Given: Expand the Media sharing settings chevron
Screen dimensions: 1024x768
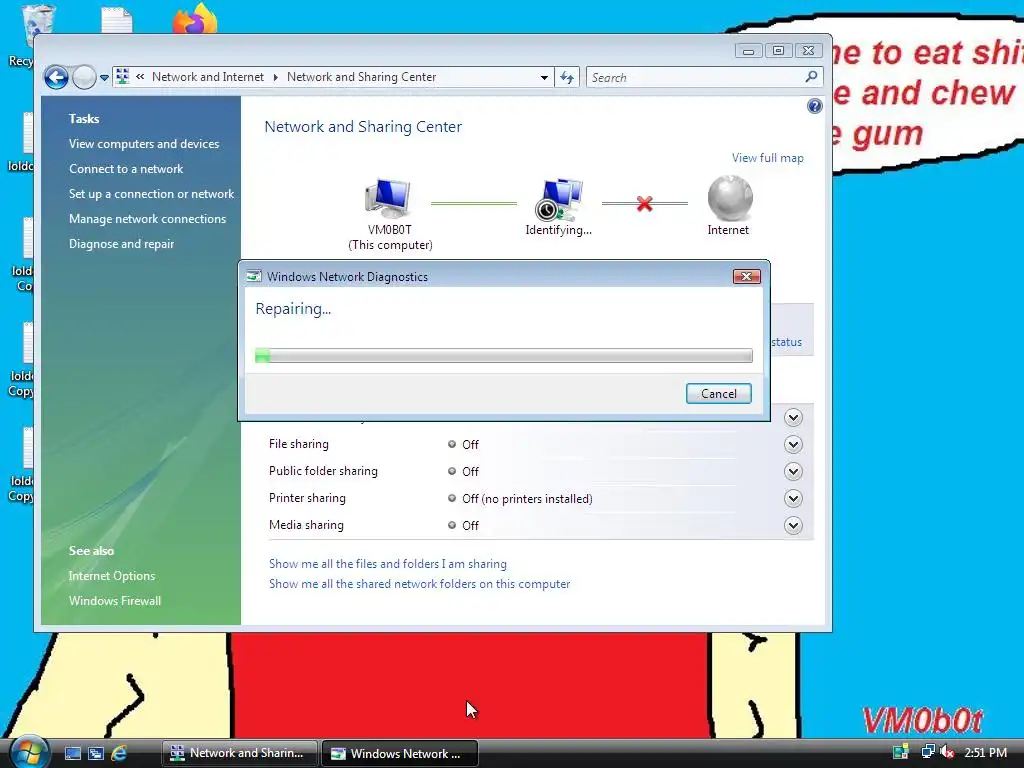Looking at the screenshot, I should [793, 526].
